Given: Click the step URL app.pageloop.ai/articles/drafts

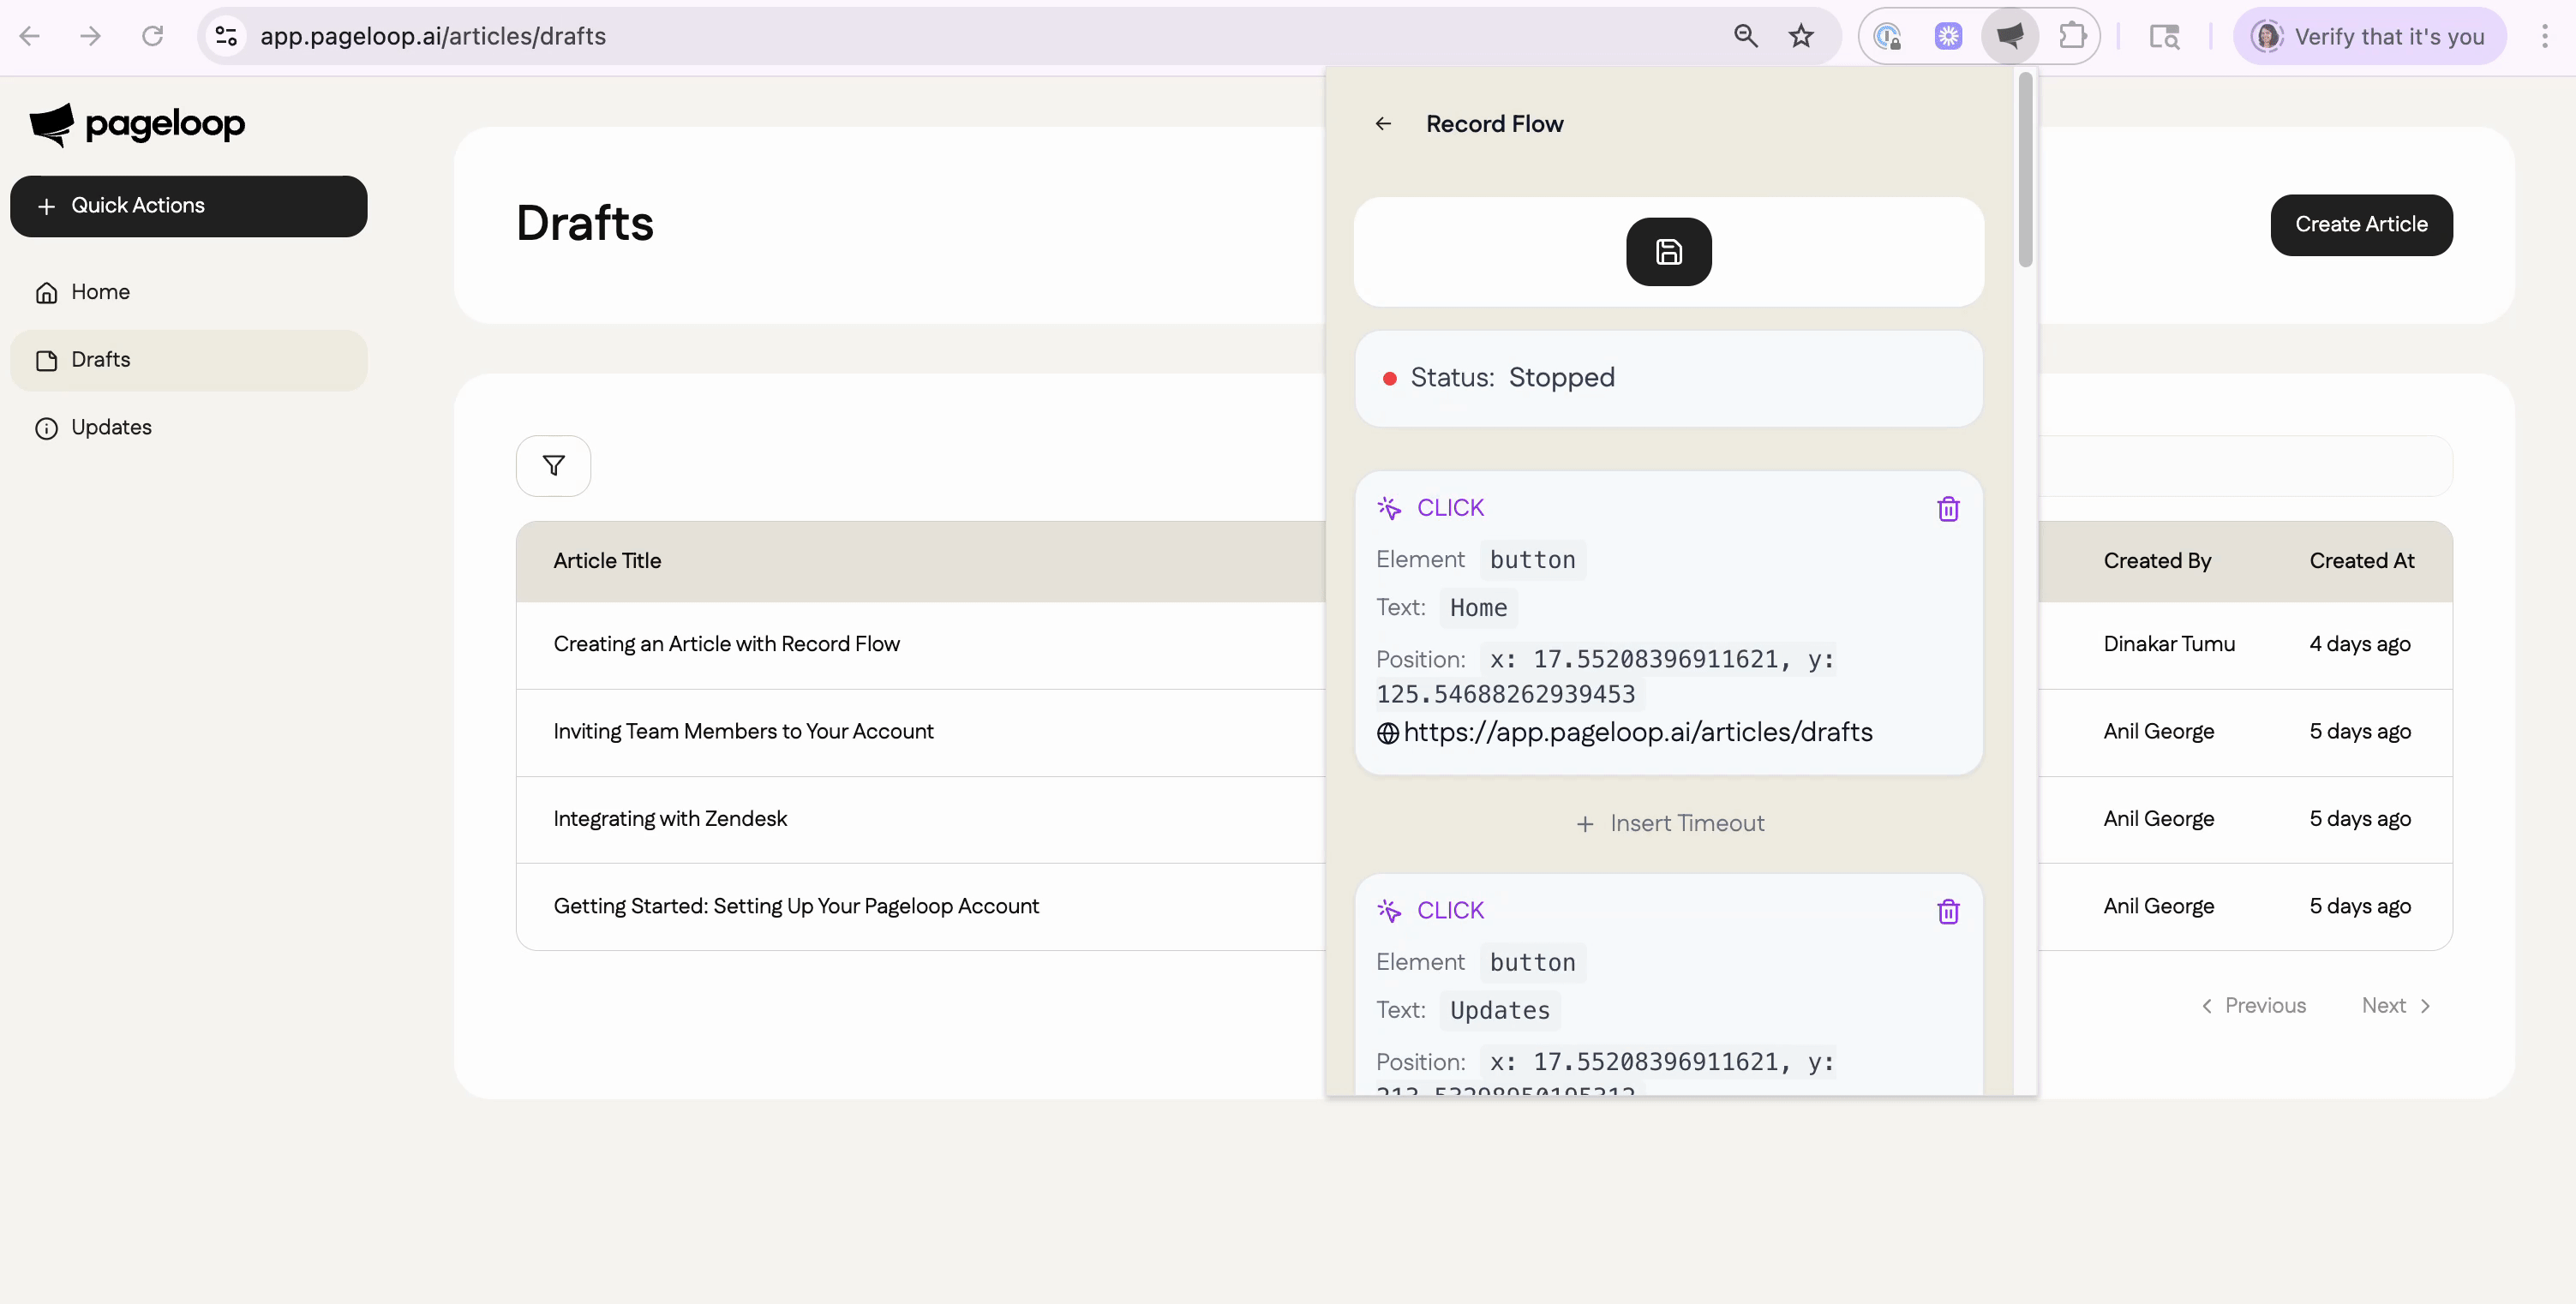Looking at the screenshot, I should [x=1638, y=733].
